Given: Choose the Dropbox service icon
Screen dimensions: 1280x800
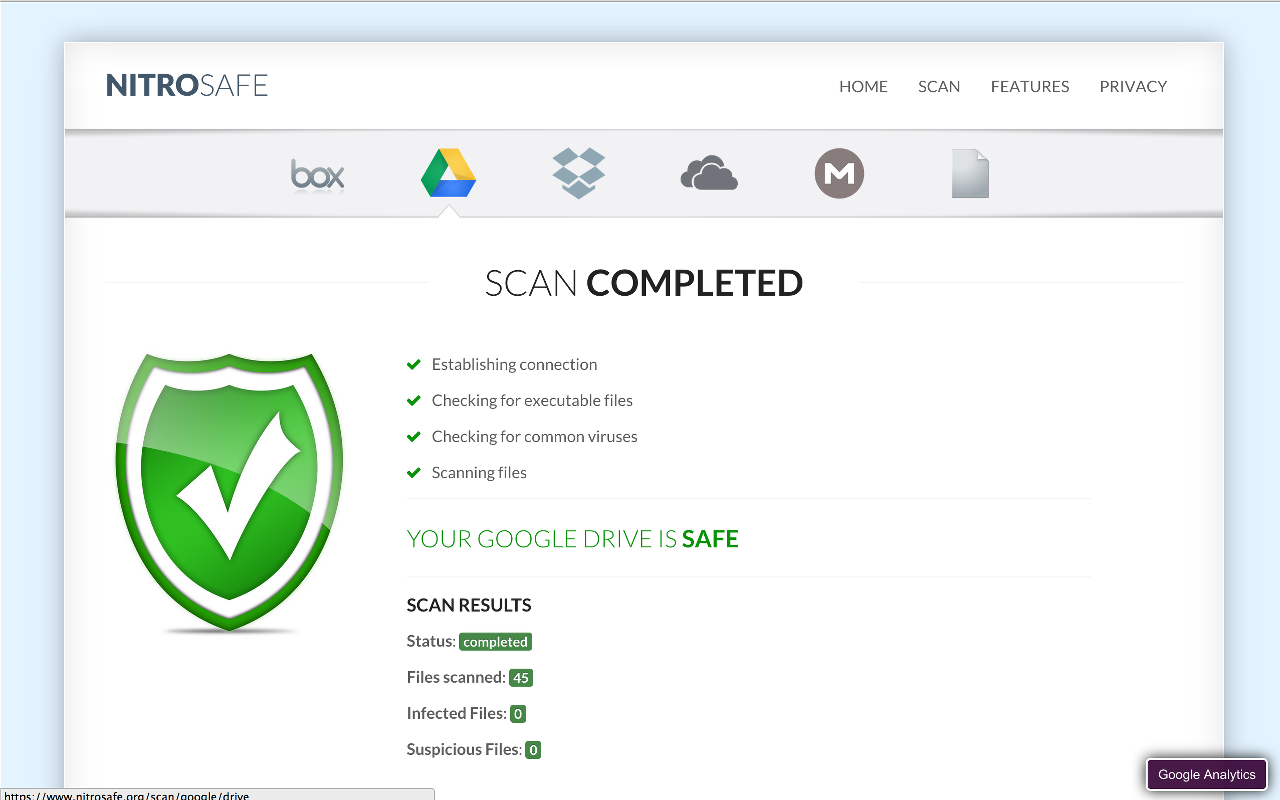Looking at the screenshot, I should point(579,173).
